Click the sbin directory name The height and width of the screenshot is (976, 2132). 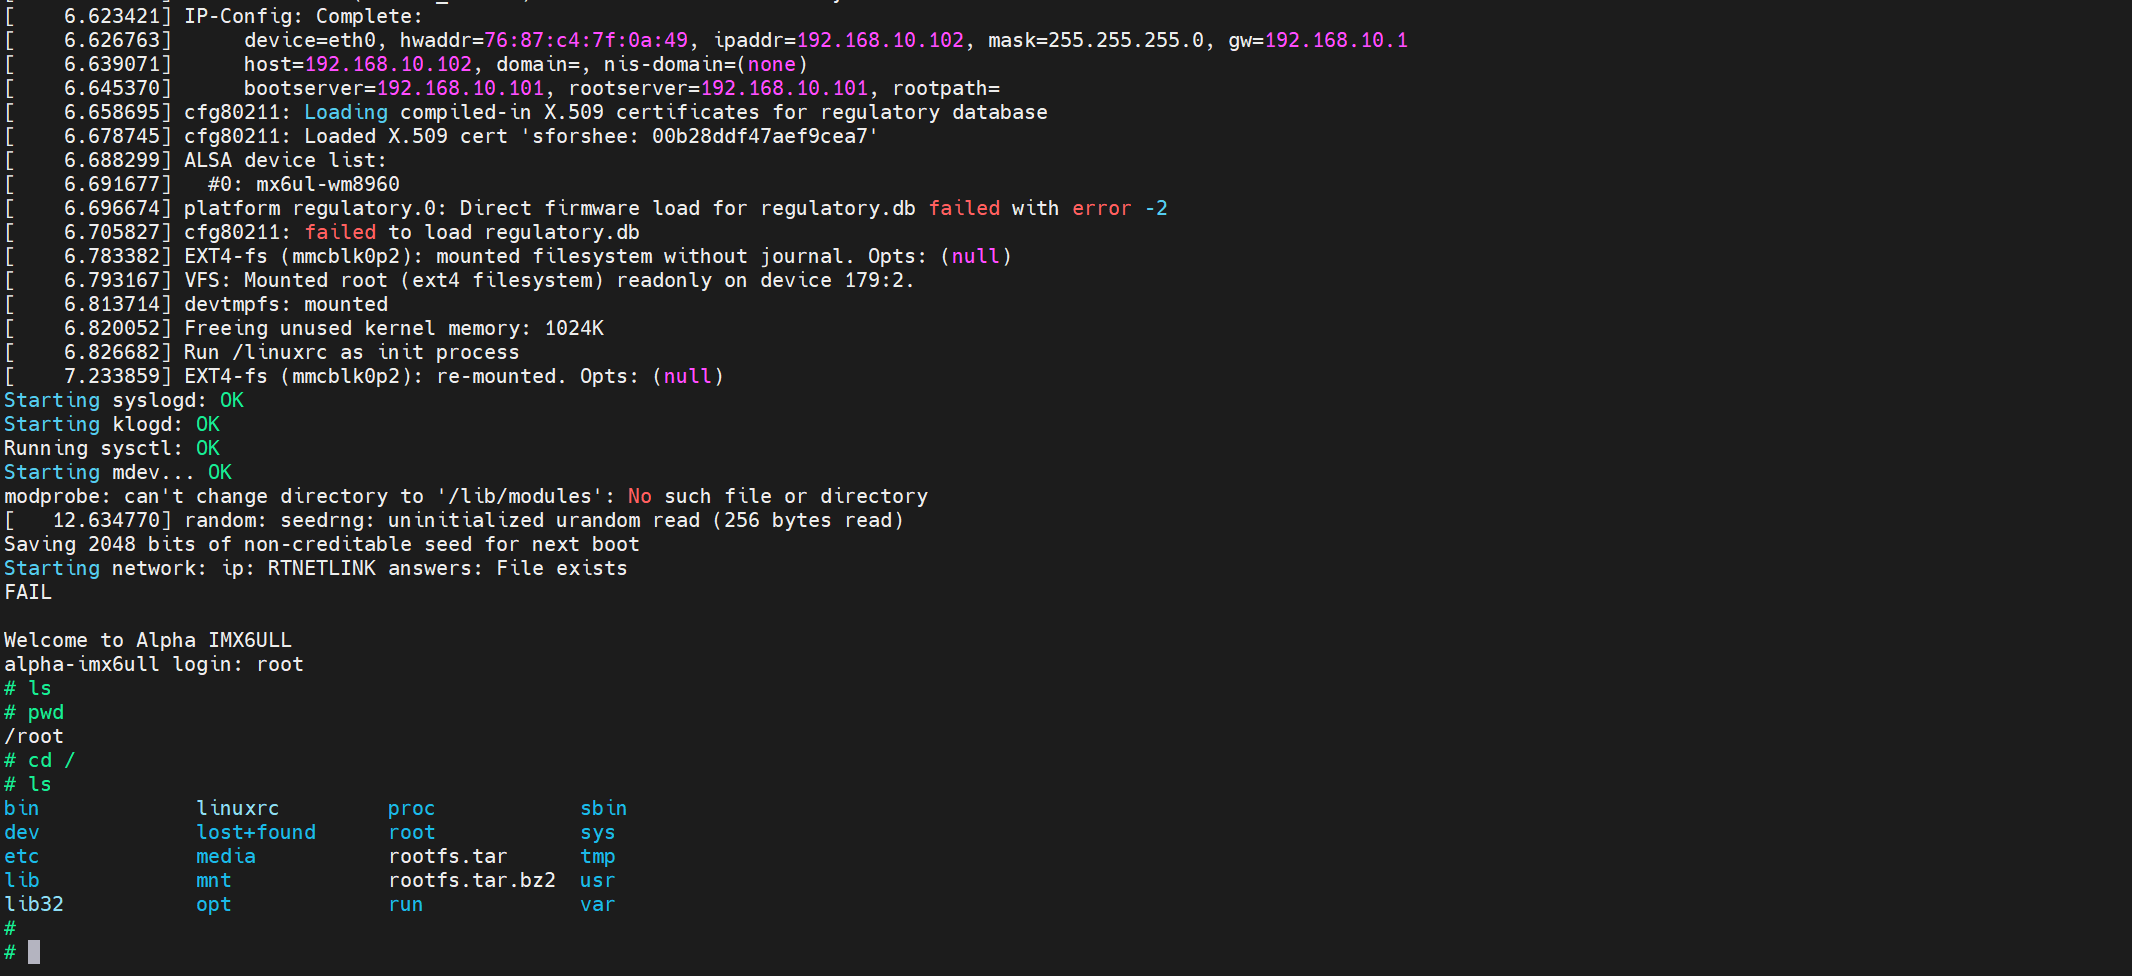603,808
